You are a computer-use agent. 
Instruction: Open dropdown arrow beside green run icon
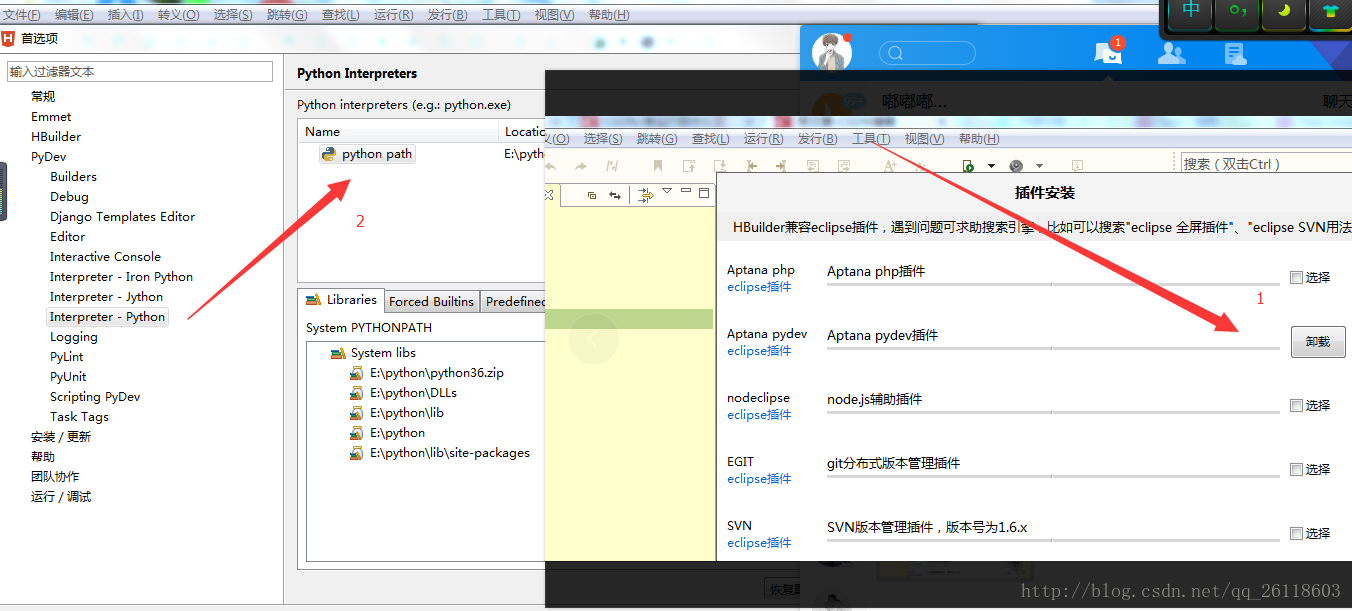click(991, 166)
